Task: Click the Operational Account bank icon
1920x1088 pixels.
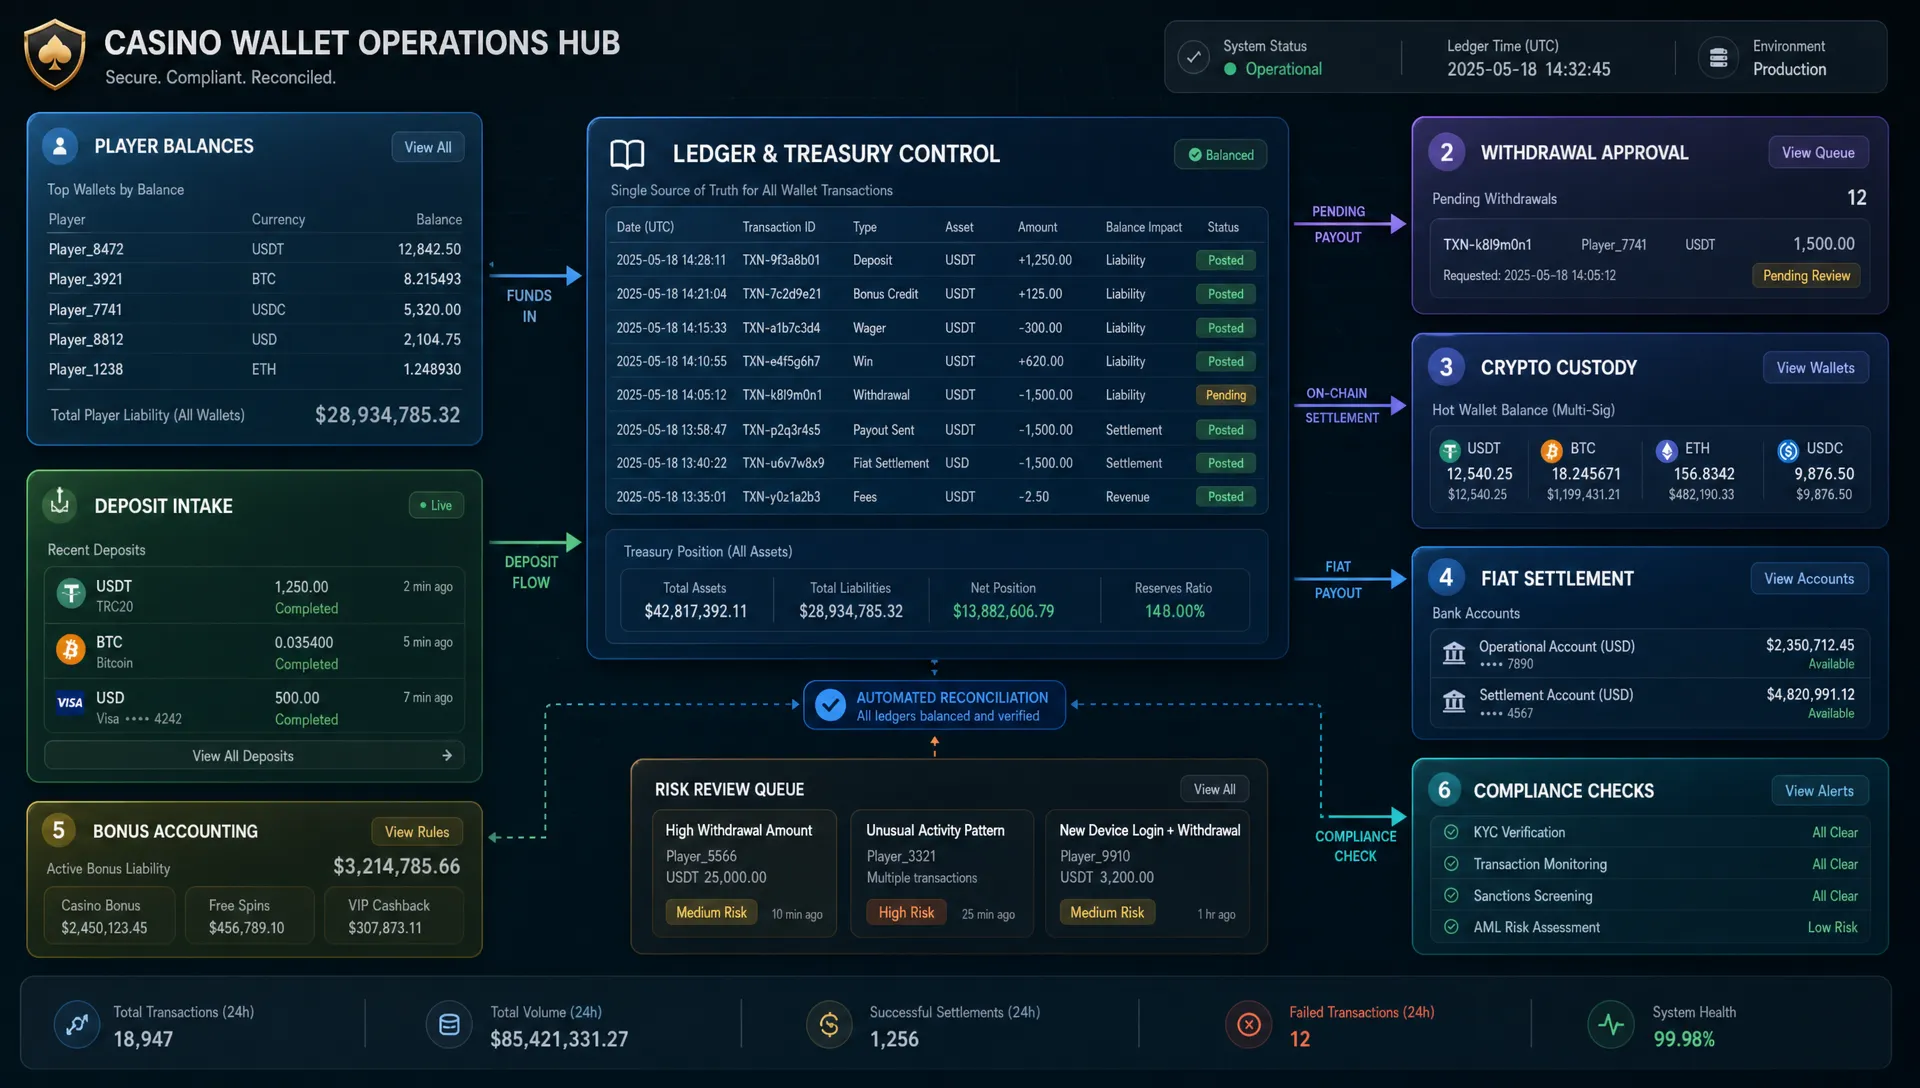Action: pyautogui.click(x=1454, y=654)
